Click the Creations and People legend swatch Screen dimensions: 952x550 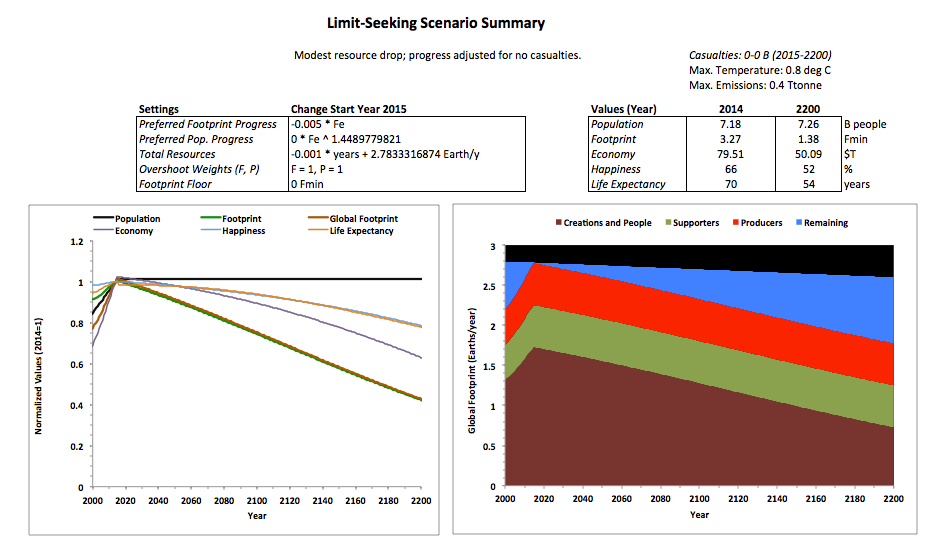(x=557, y=223)
